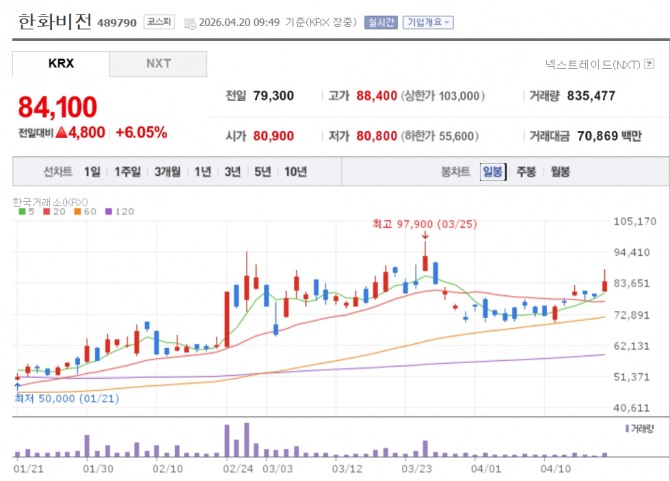Screen dimensions: 670x481
Task: Select the 일봉 daily candle option
Action: click(x=493, y=172)
